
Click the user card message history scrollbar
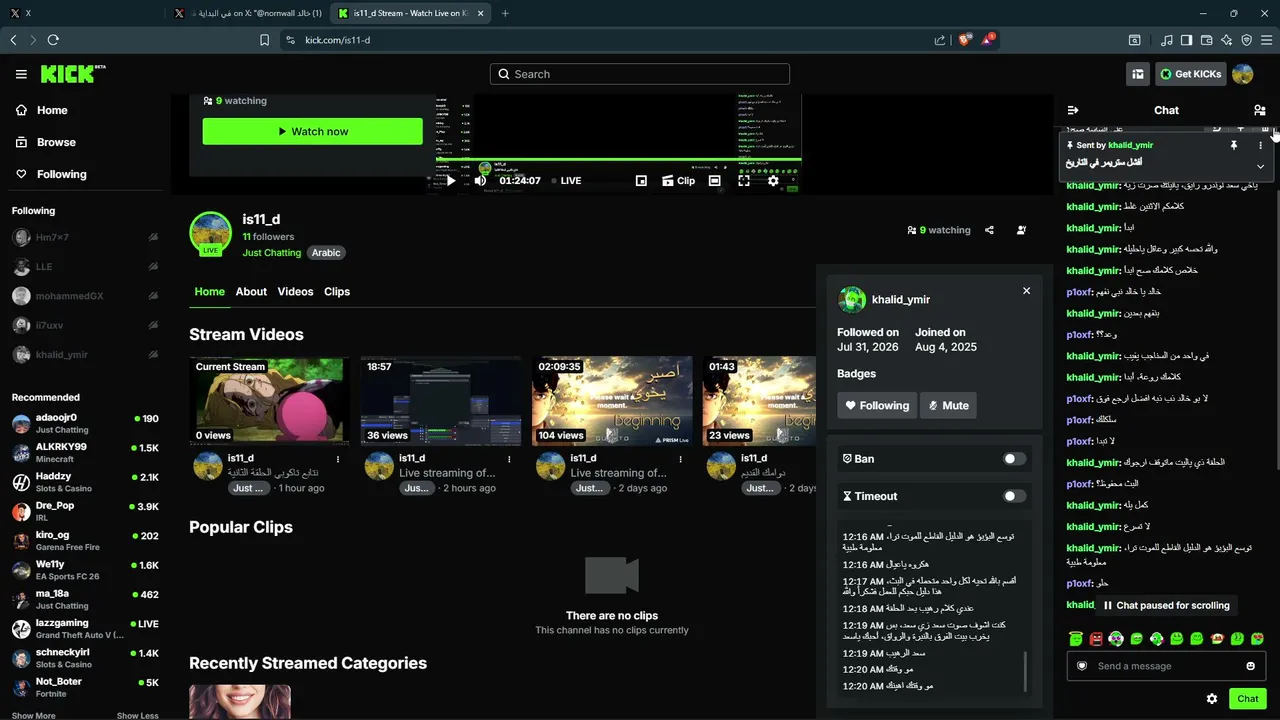click(x=1025, y=671)
